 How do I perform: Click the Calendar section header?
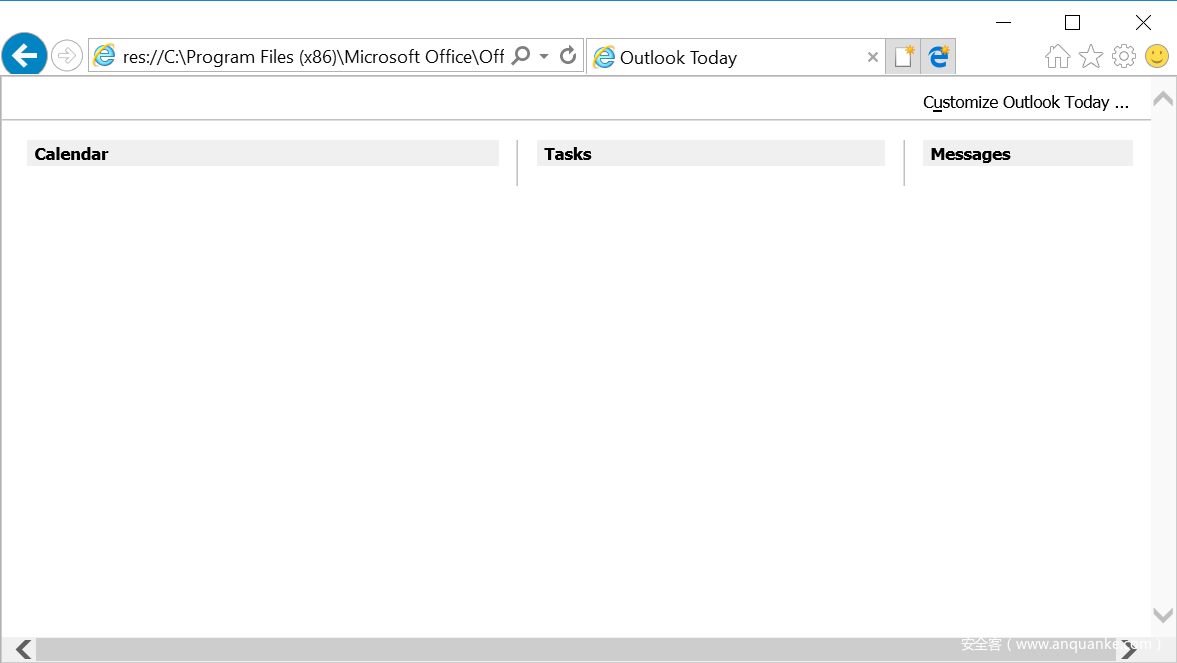[263, 153]
